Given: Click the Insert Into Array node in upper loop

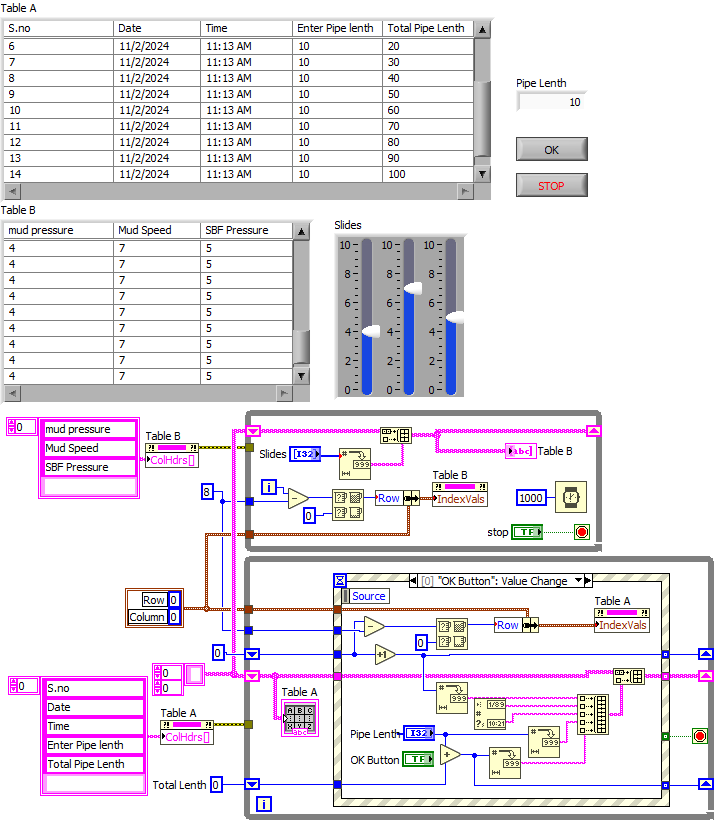Looking at the screenshot, I should [396, 435].
